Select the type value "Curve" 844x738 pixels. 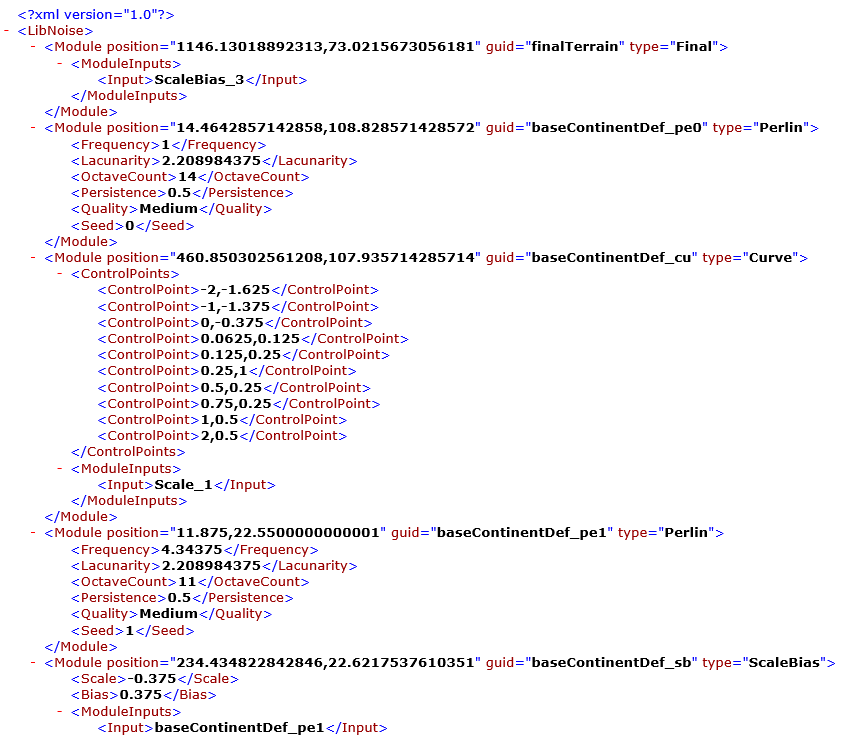pyautogui.click(x=771, y=257)
